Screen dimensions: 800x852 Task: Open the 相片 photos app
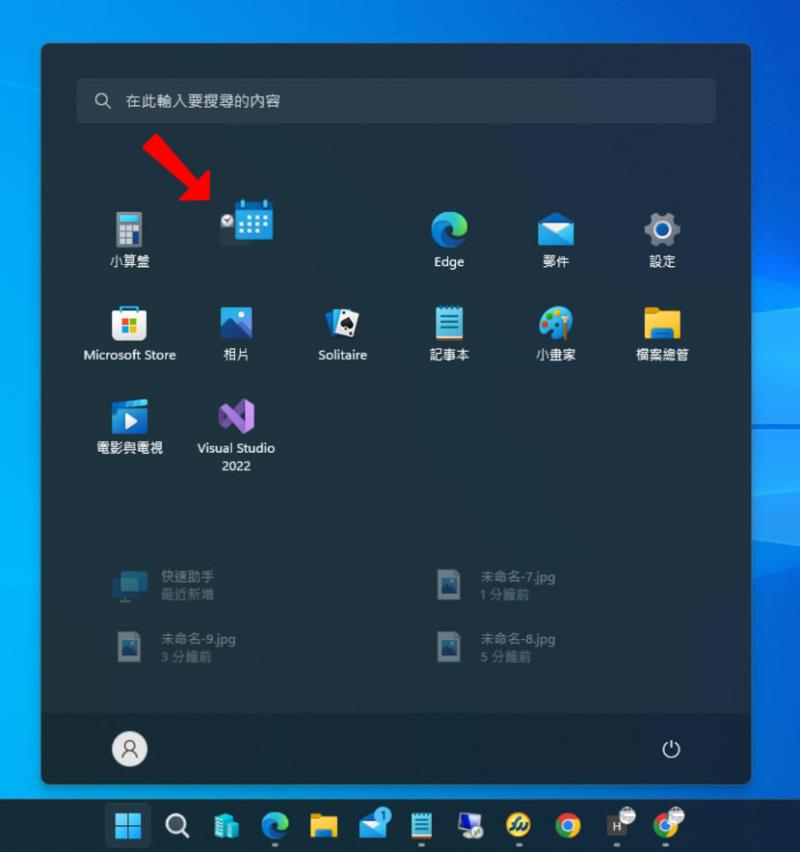click(236, 333)
